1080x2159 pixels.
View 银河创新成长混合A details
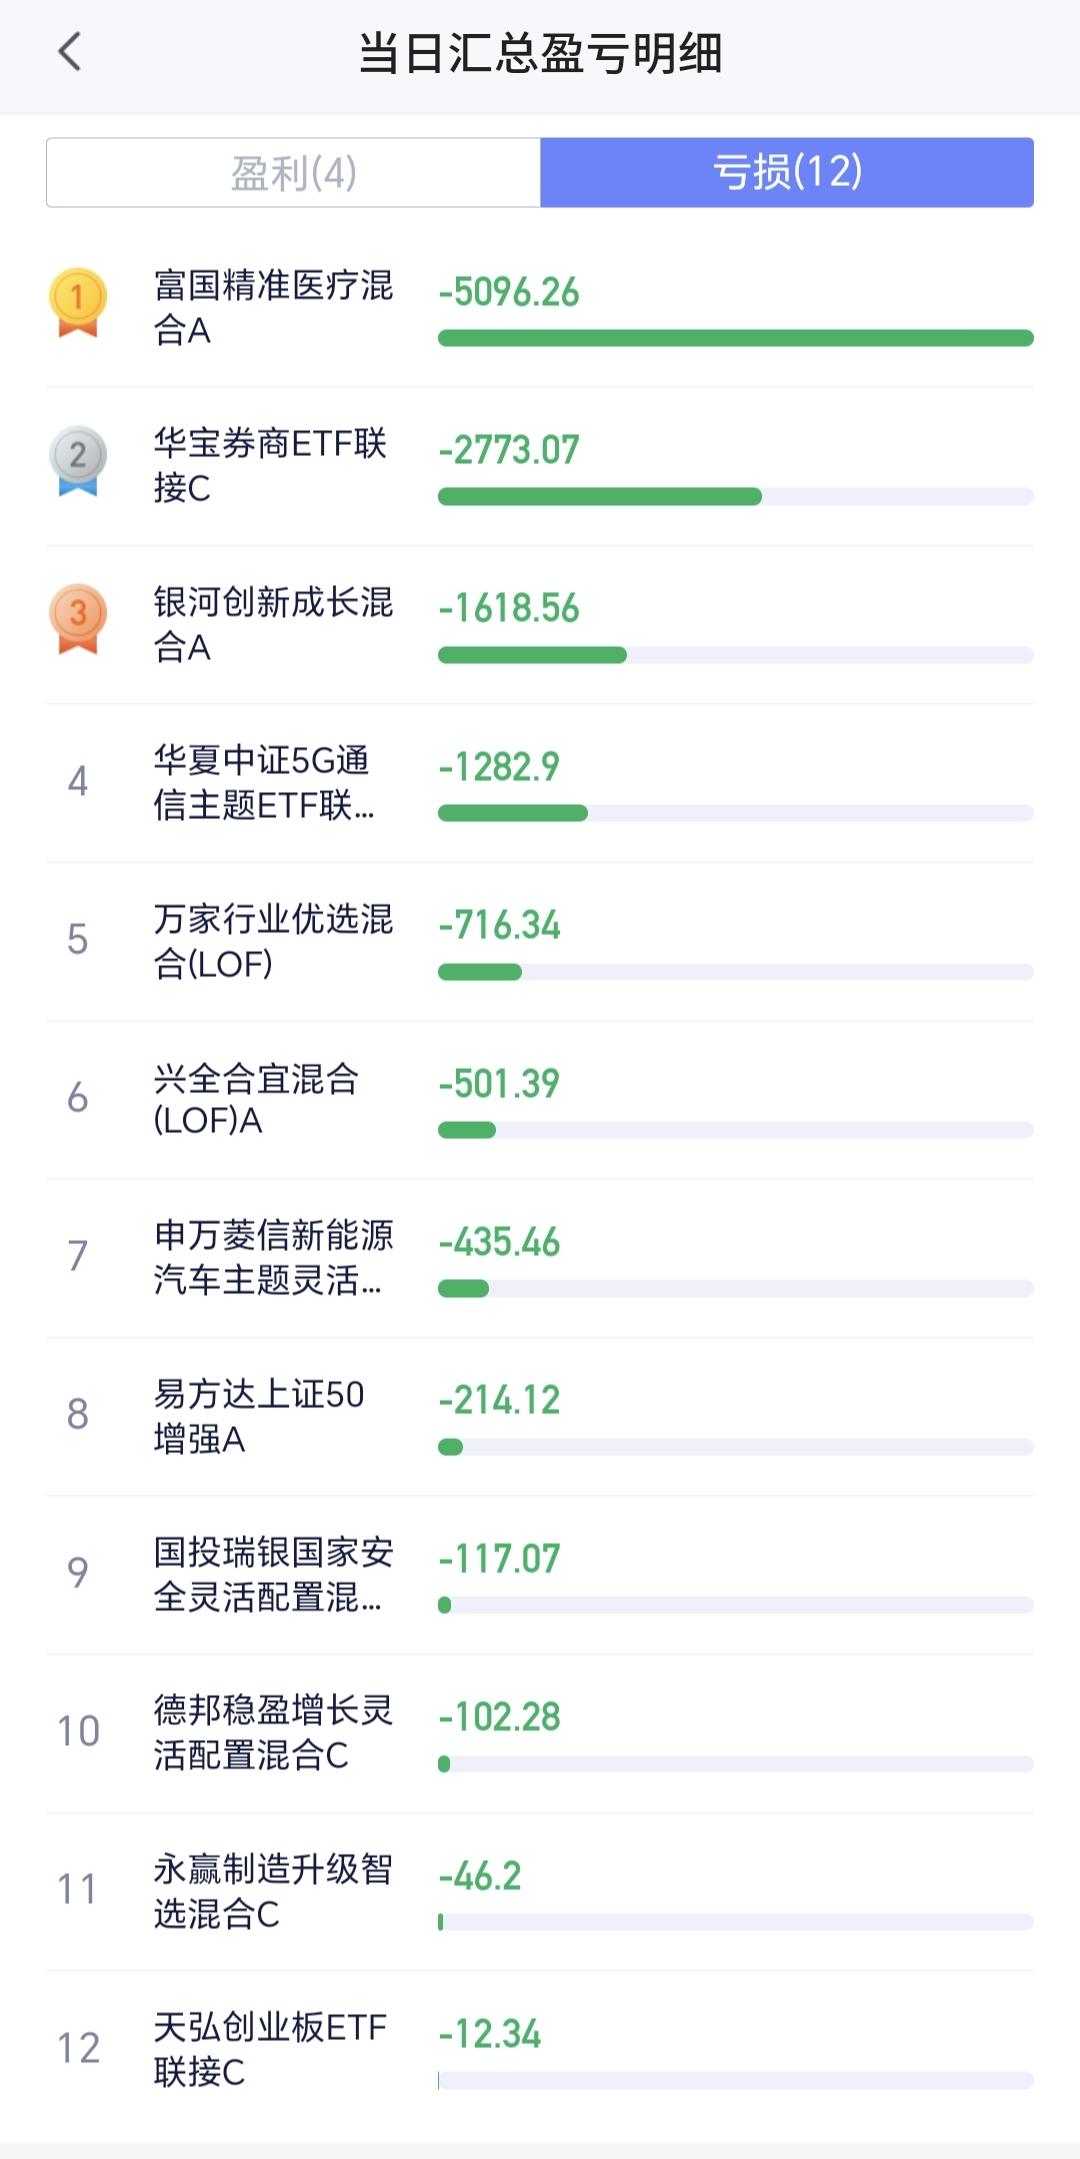click(540, 625)
